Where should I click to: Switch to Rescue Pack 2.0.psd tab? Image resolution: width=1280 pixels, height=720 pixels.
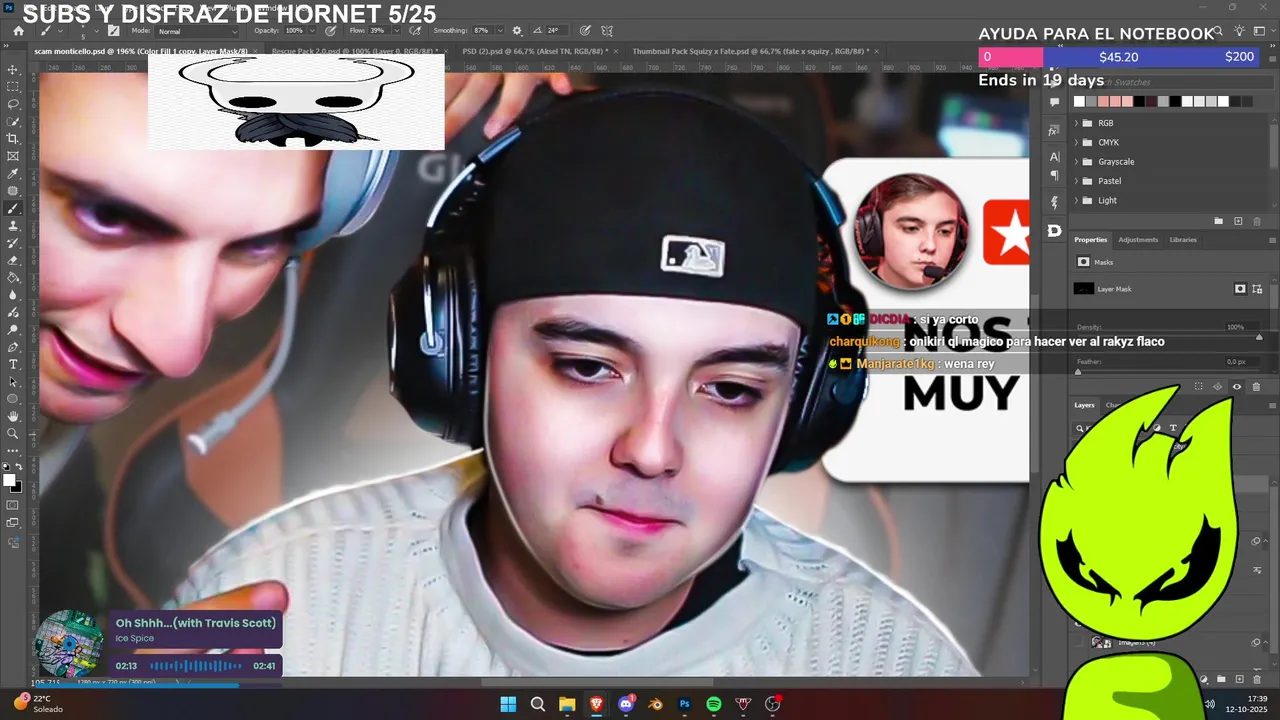point(353,51)
